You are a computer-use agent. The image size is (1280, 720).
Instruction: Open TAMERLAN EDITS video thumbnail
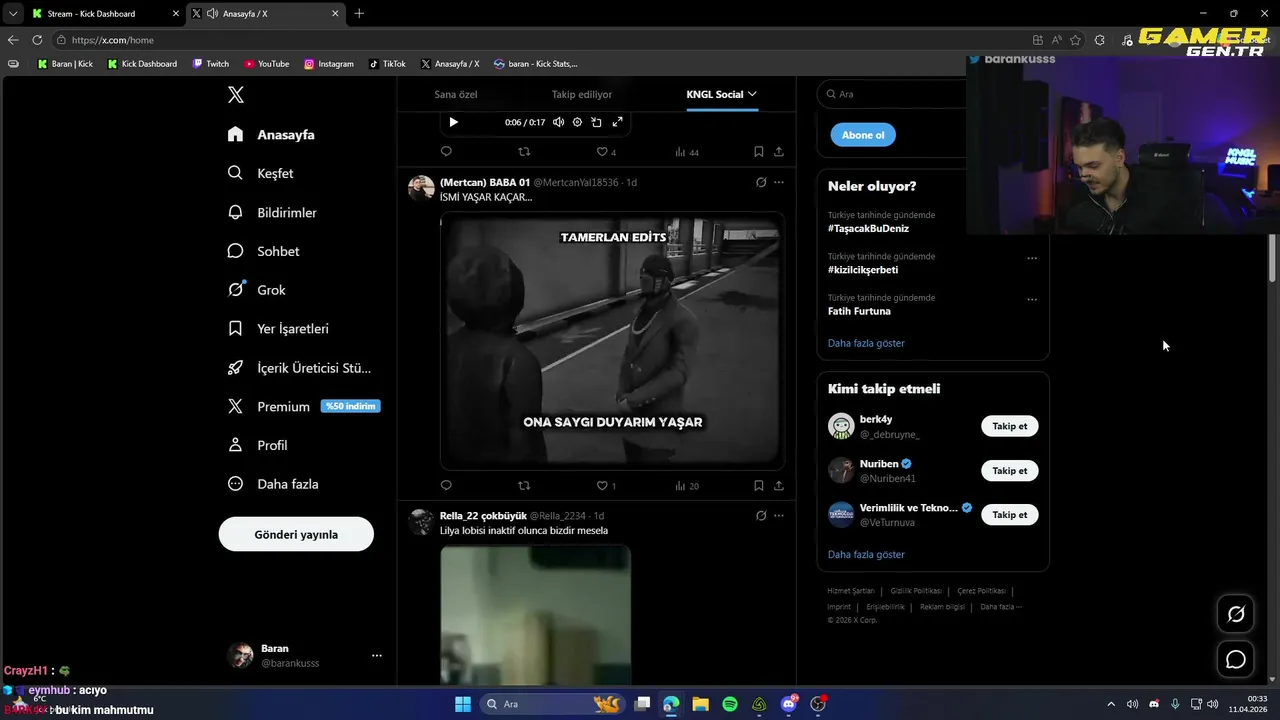coord(612,339)
